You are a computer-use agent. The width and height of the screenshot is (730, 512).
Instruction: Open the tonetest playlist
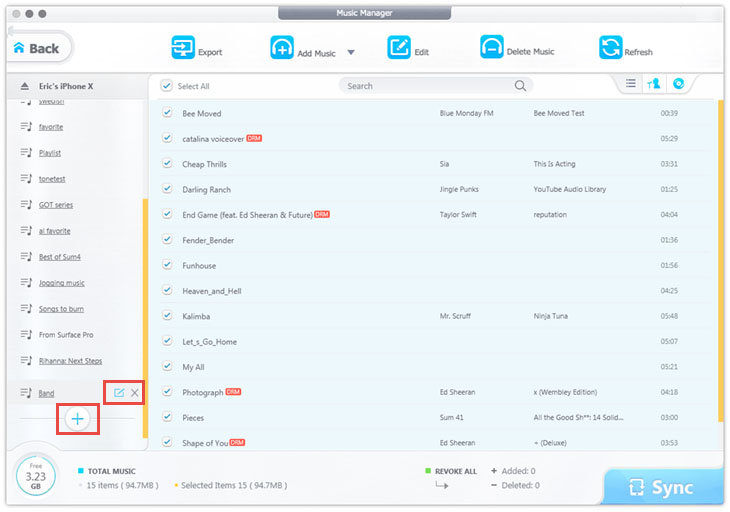pyautogui.click(x=52, y=179)
